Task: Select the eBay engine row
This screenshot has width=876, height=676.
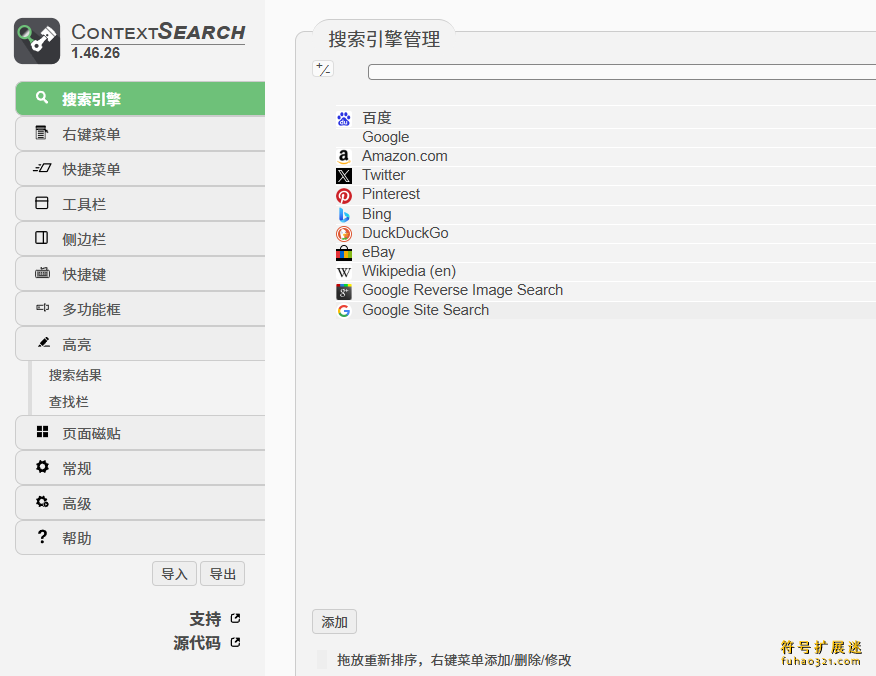Action: point(606,253)
